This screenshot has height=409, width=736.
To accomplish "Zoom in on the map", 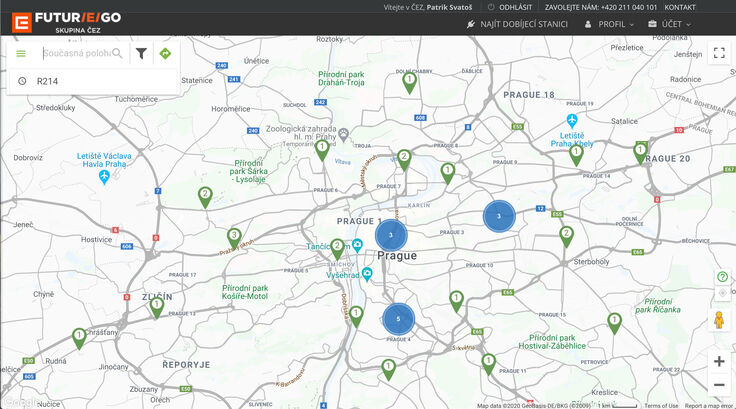I will click(x=718, y=361).
